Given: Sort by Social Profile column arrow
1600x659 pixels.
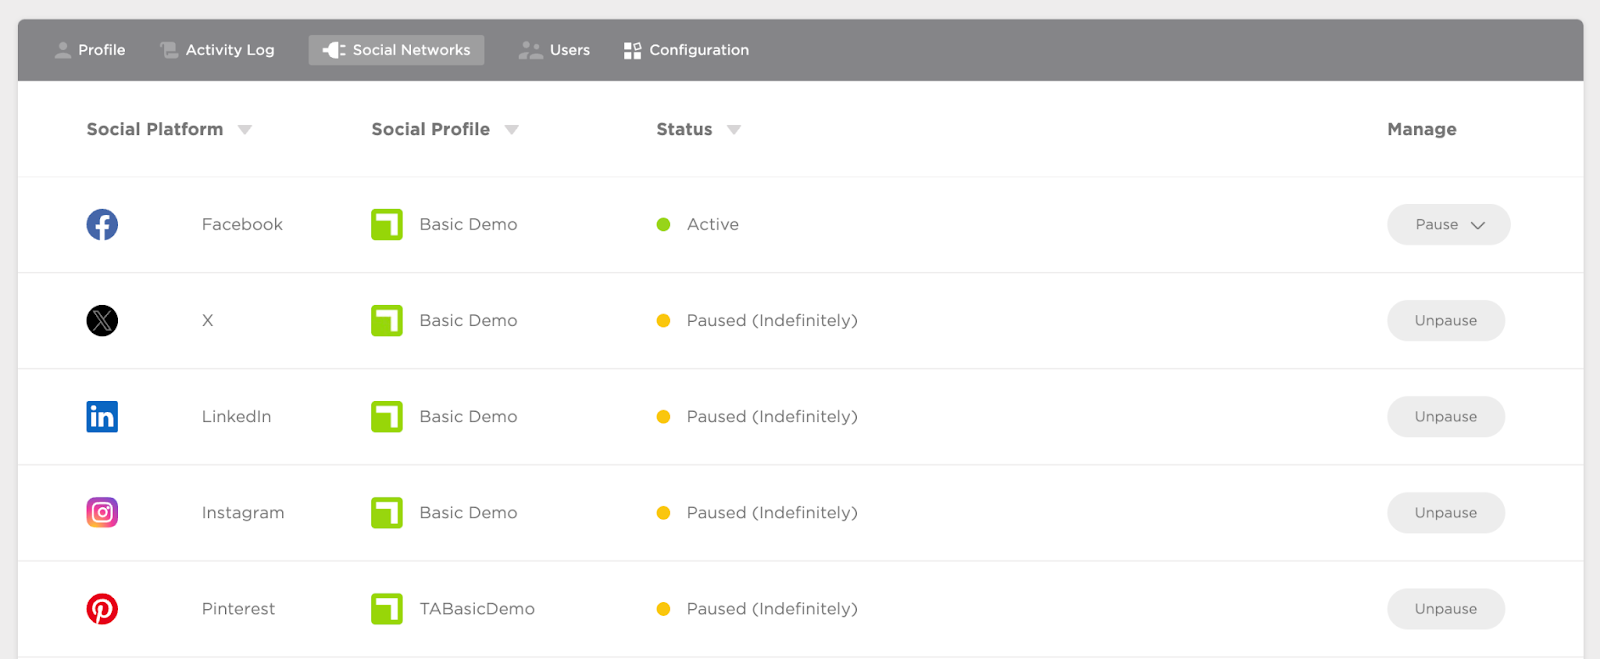Looking at the screenshot, I should point(512,130).
